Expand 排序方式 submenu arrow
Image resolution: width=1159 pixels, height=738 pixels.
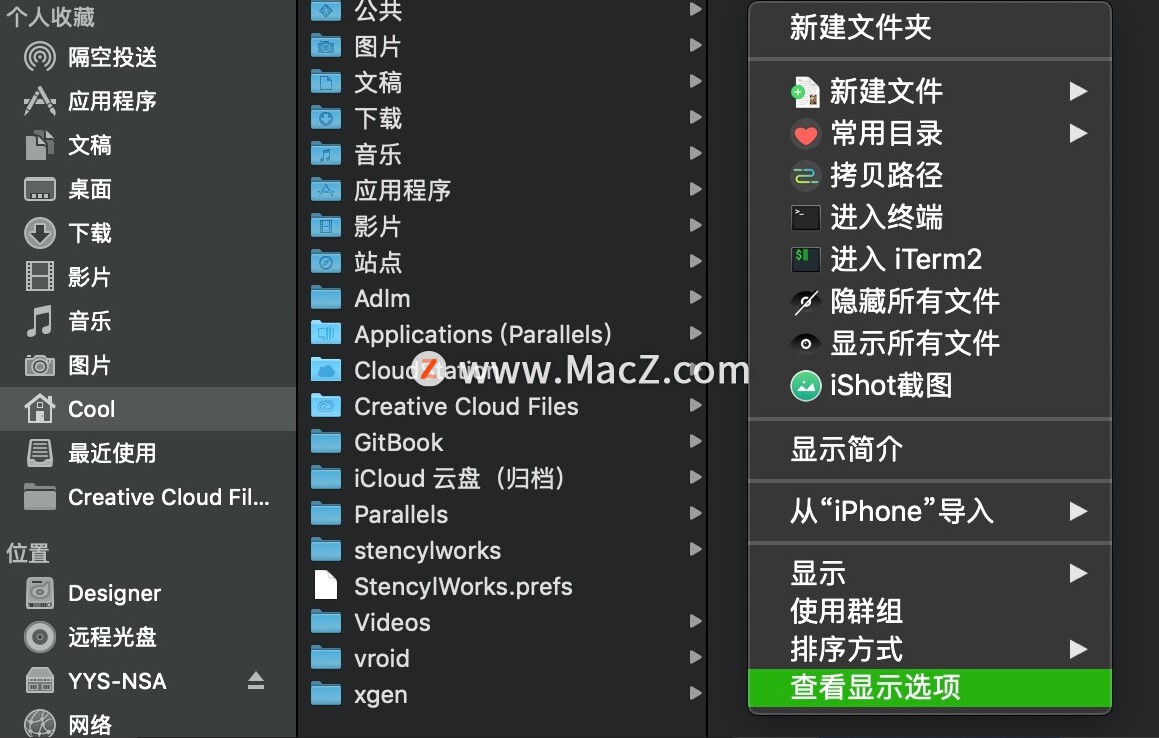(1078, 649)
